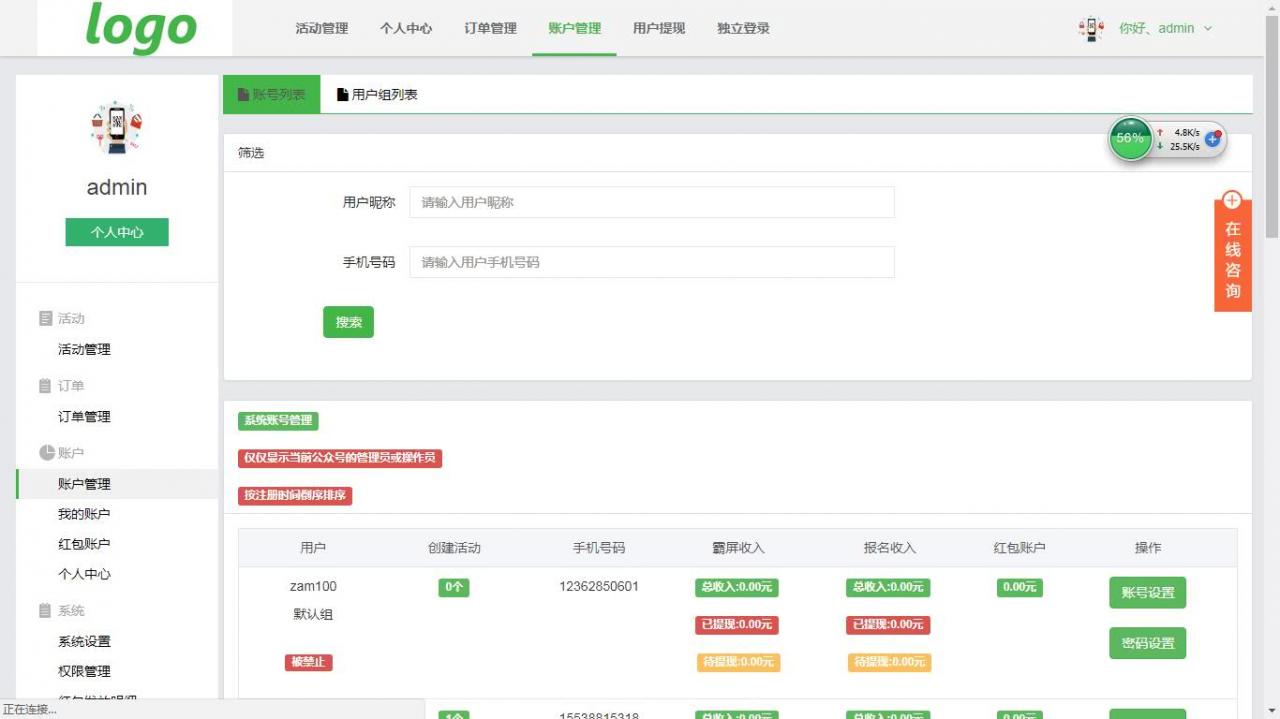Click the 系统 section icon in the sidebar
The image size is (1280, 719).
(46, 610)
